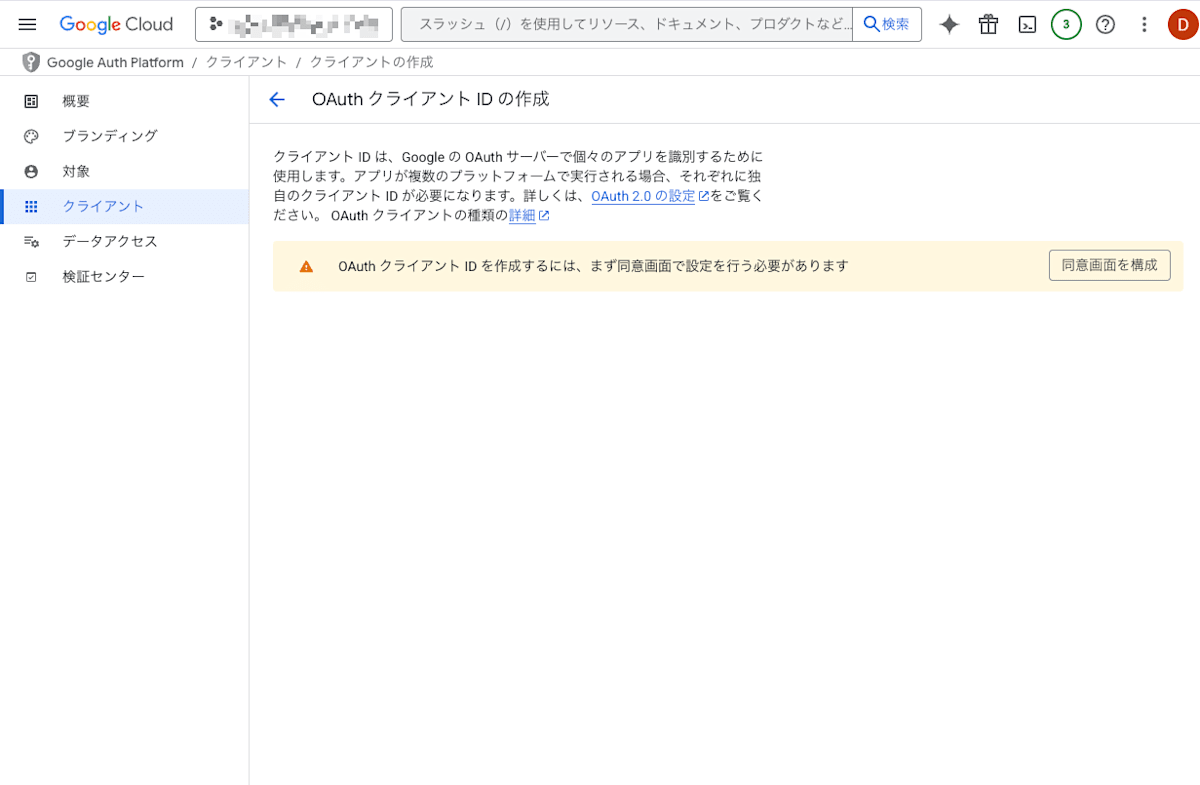Click the consent screen warning message text
Screen dimensions: 1200x785
593,266
